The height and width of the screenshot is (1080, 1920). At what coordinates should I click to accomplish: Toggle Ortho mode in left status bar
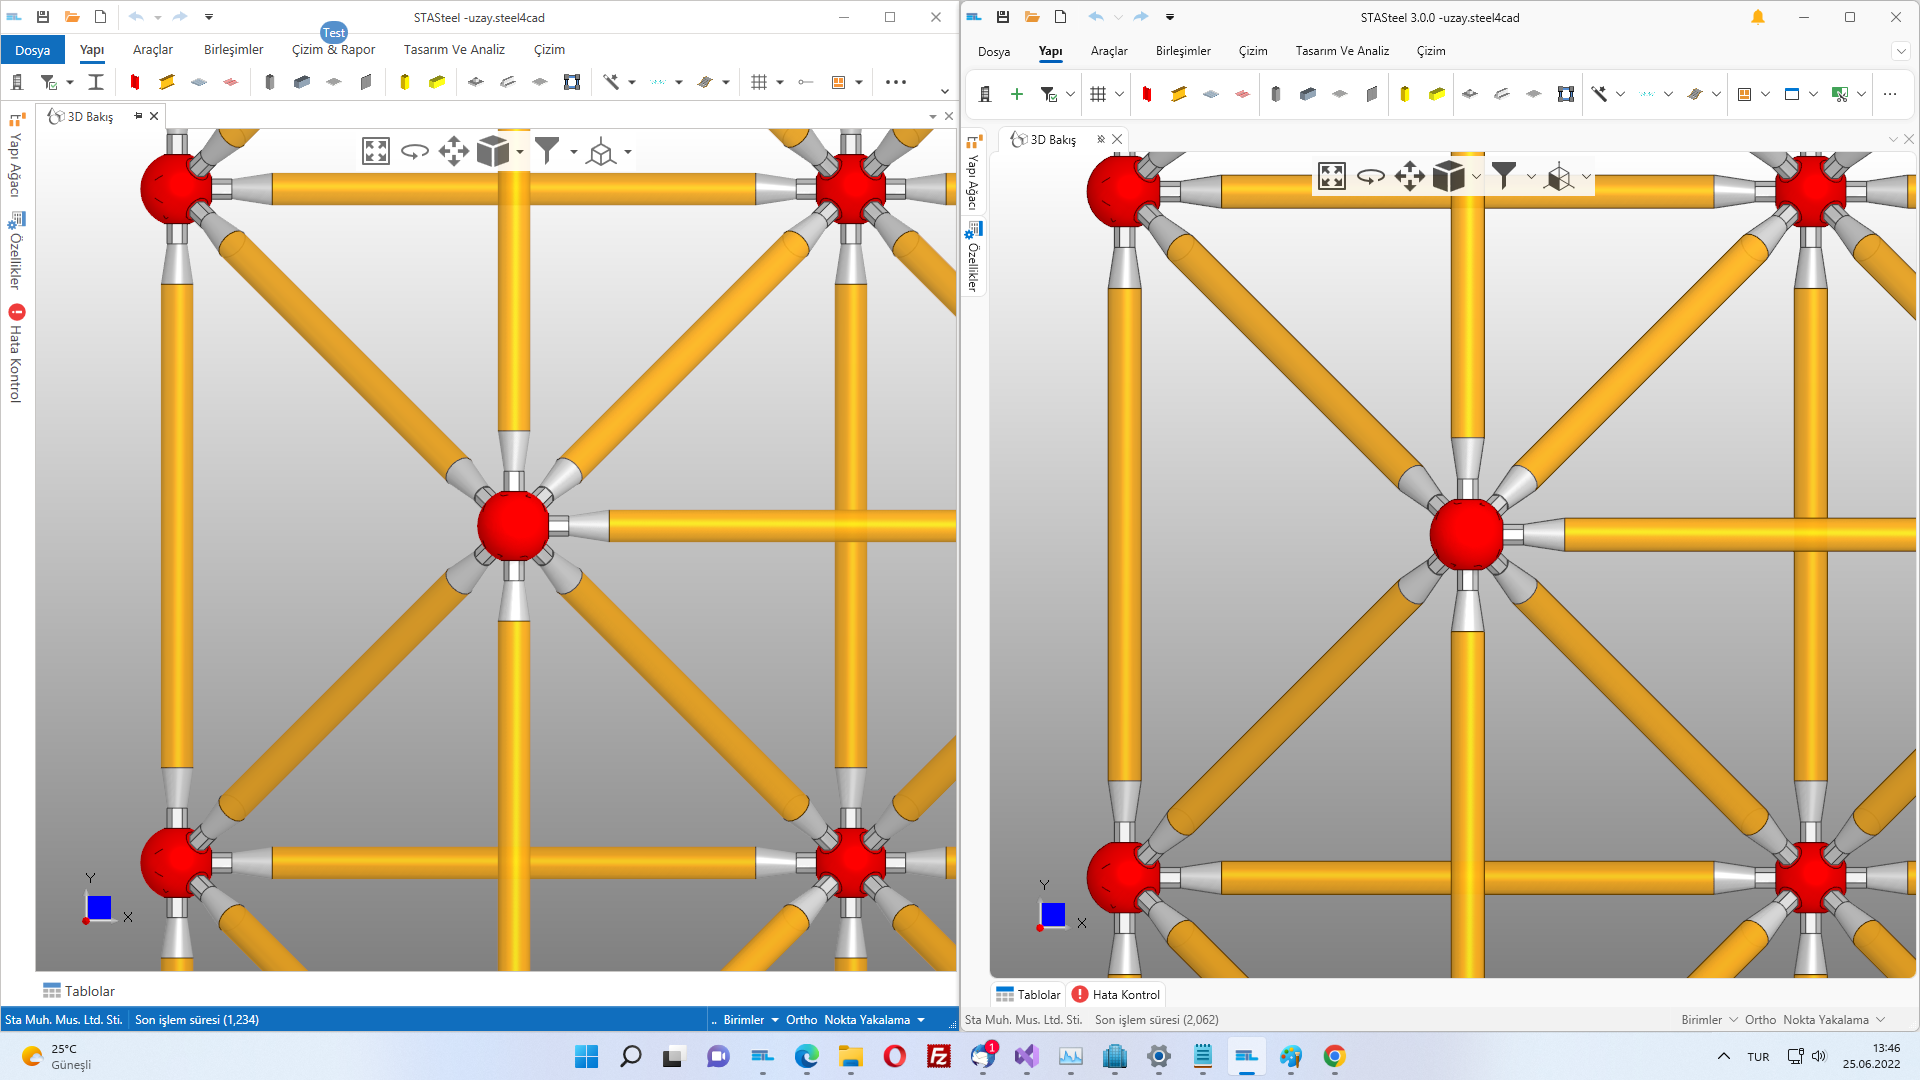pyautogui.click(x=801, y=1020)
